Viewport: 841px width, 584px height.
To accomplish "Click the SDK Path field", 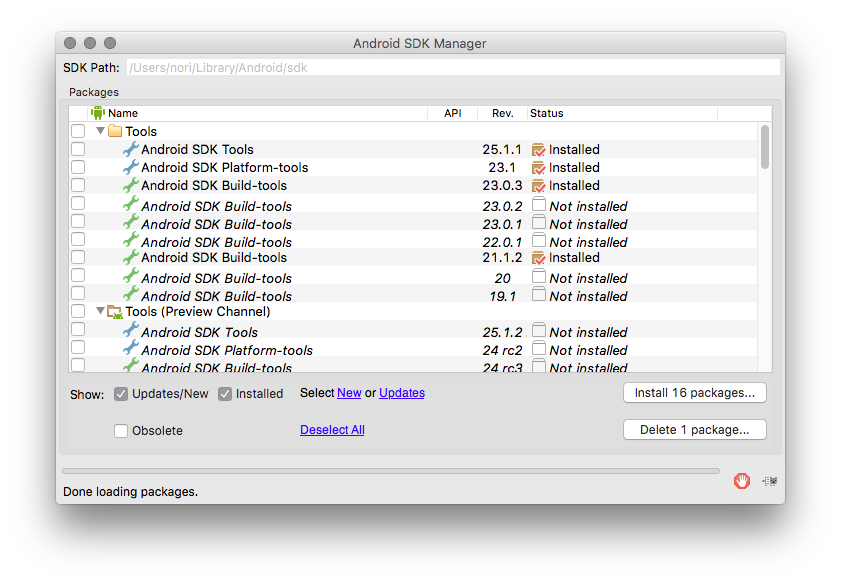I will 453,68.
